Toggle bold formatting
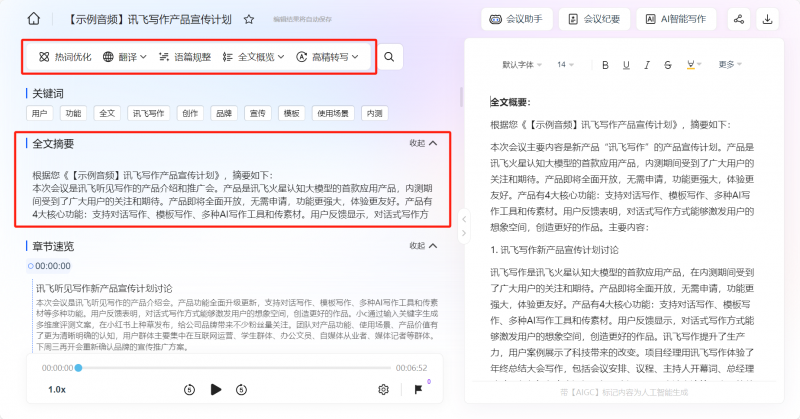Viewport: 800px width, 419px height. (x=605, y=65)
